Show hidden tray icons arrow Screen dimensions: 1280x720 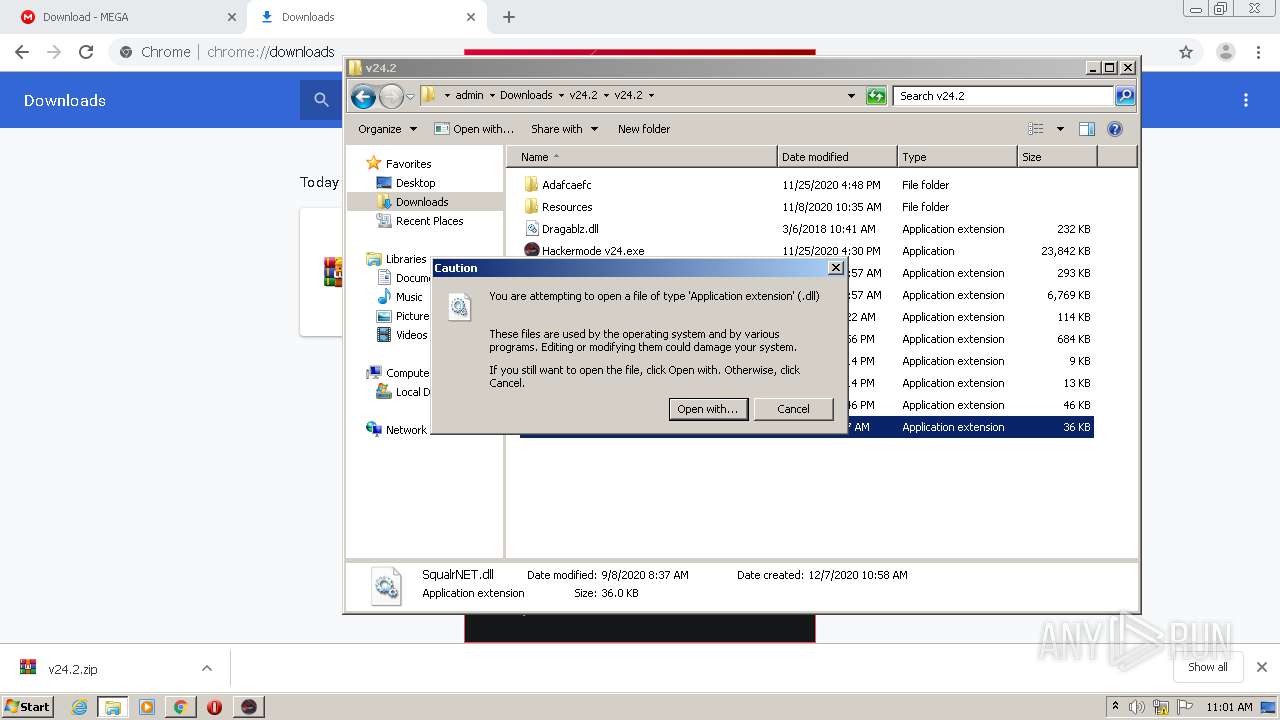pos(1117,707)
